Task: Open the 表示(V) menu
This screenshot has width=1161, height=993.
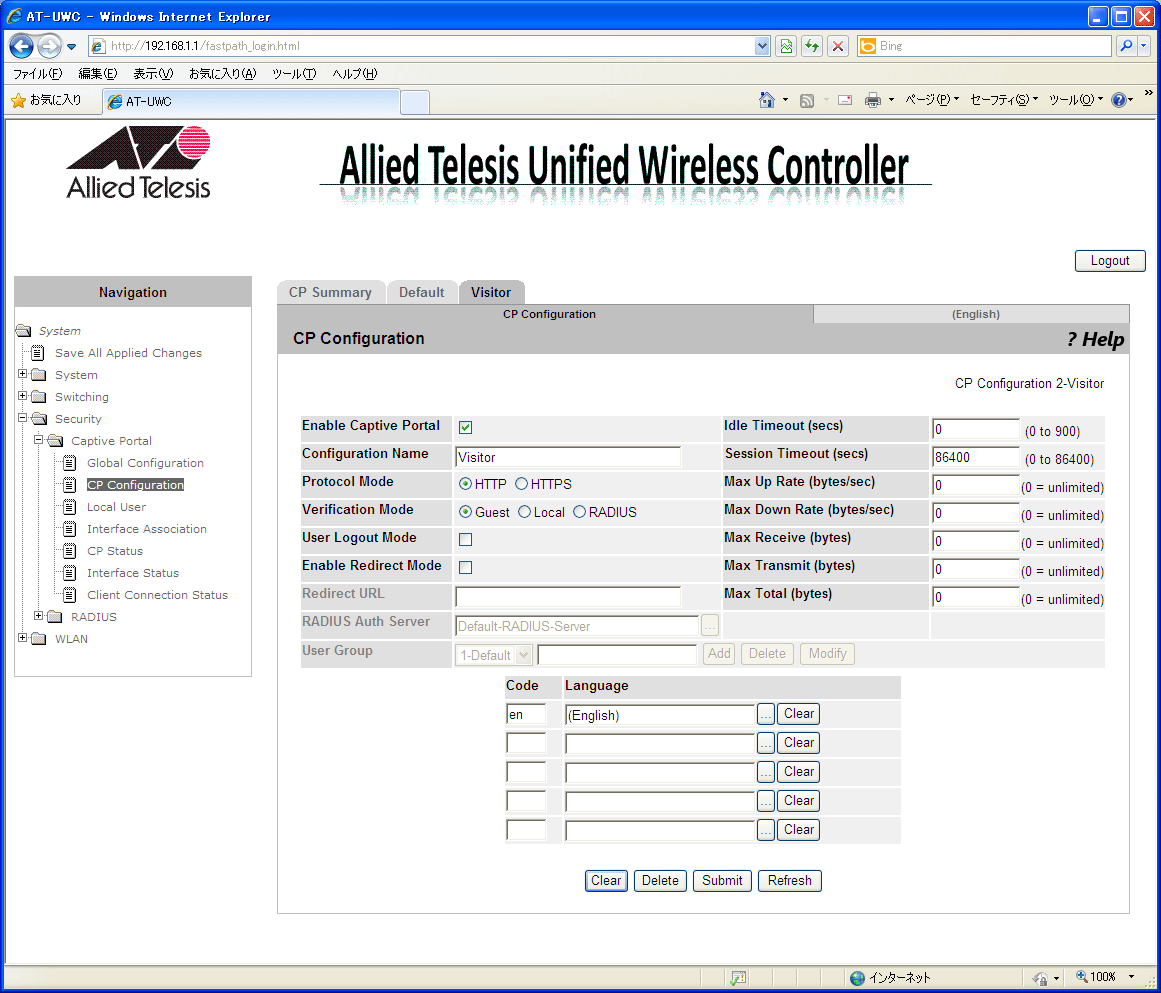Action: coord(153,73)
